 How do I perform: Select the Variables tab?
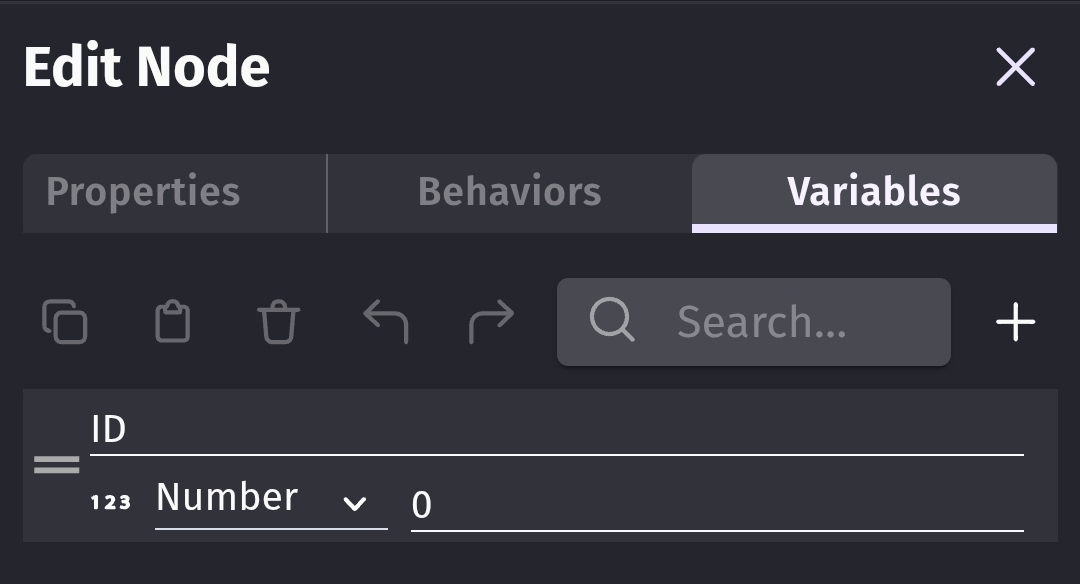click(873, 192)
